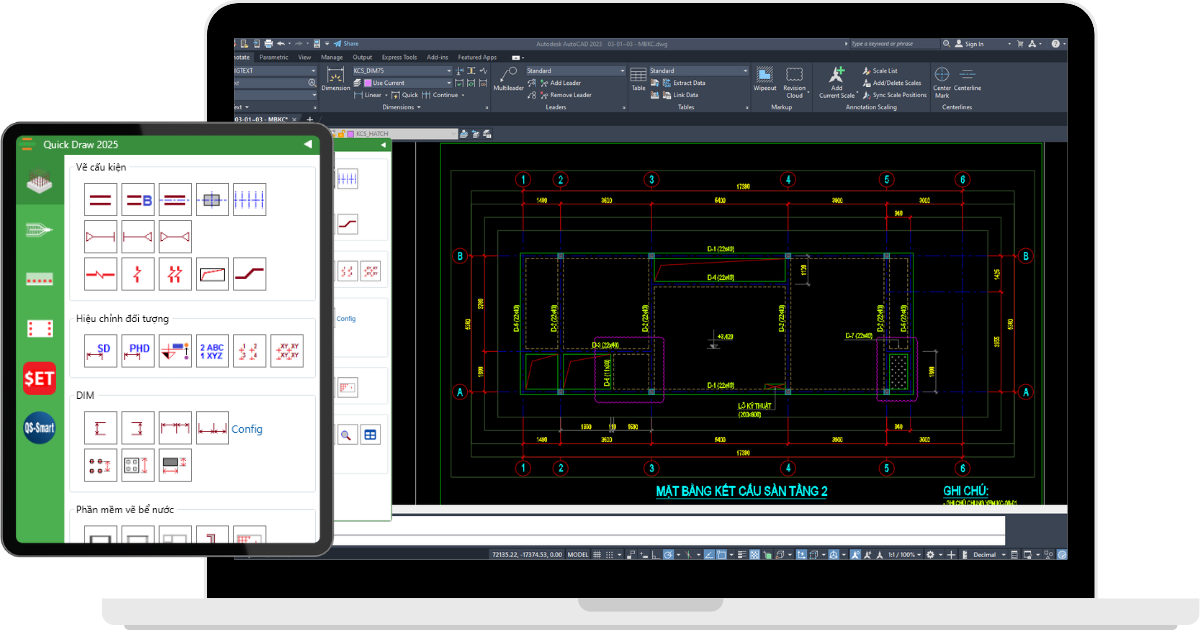Insert a Table from the ribbon
The height and width of the screenshot is (630, 1200).
click(x=638, y=80)
